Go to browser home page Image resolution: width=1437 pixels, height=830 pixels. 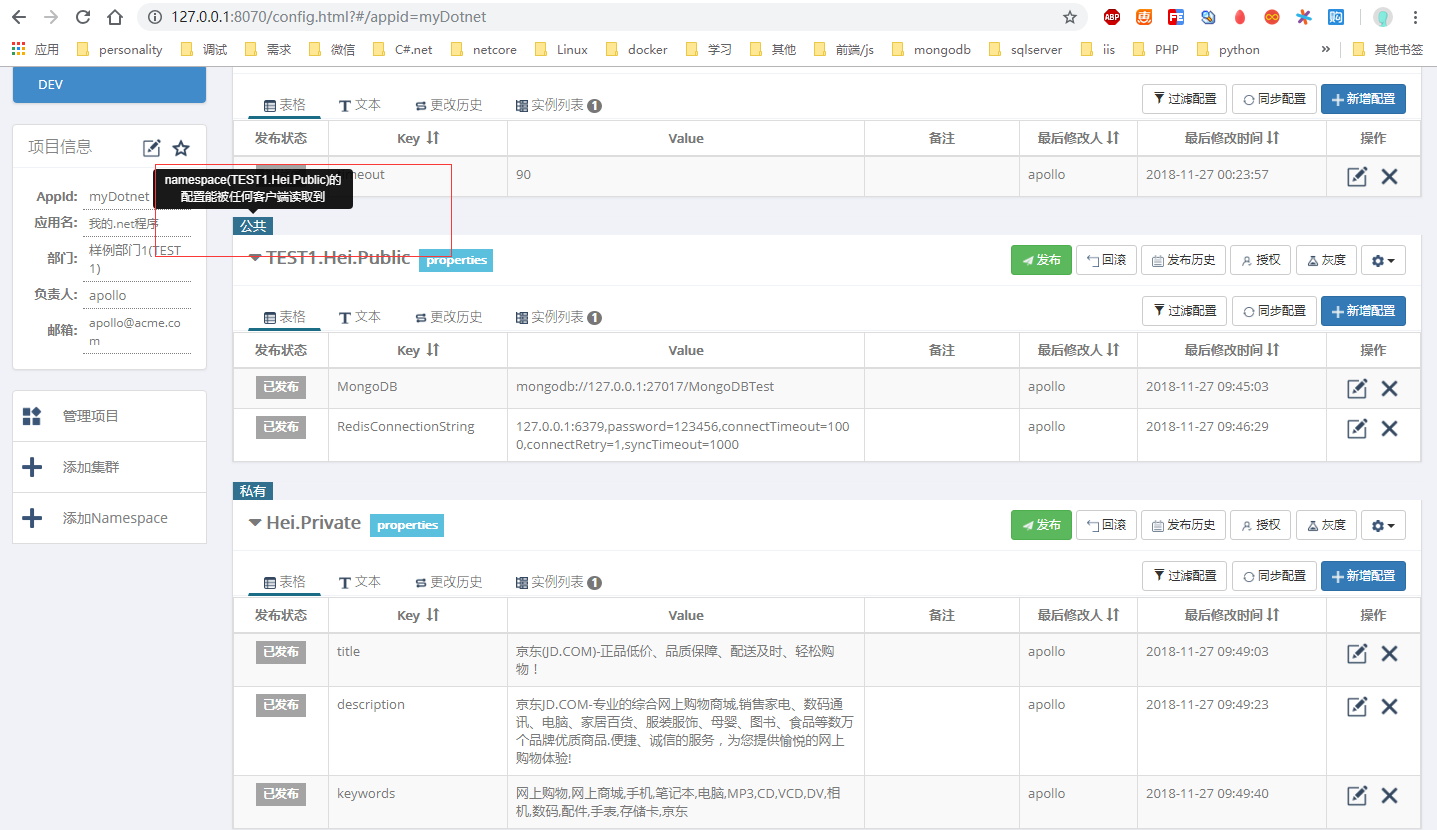pyautogui.click(x=115, y=17)
